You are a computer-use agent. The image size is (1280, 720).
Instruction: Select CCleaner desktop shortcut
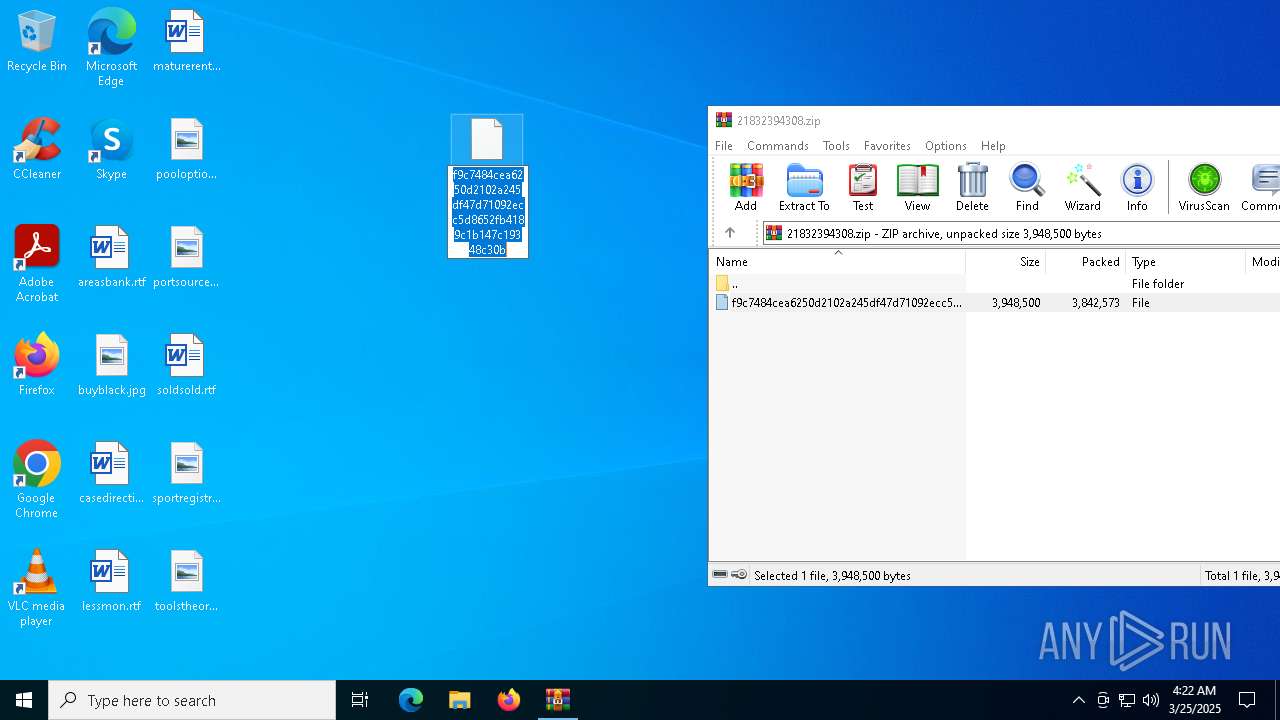click(37, 150)
